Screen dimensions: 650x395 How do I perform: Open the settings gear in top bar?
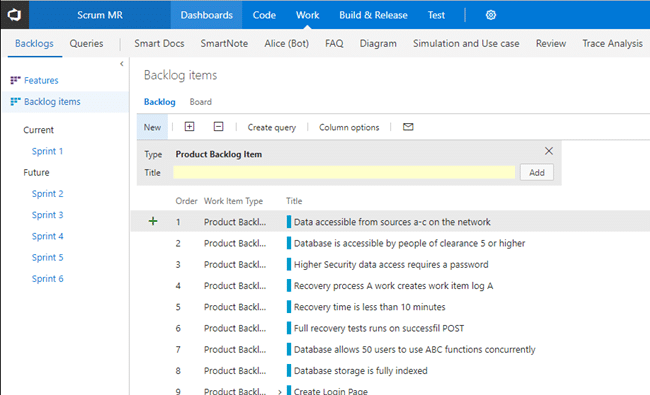click(x=491, y=15)
